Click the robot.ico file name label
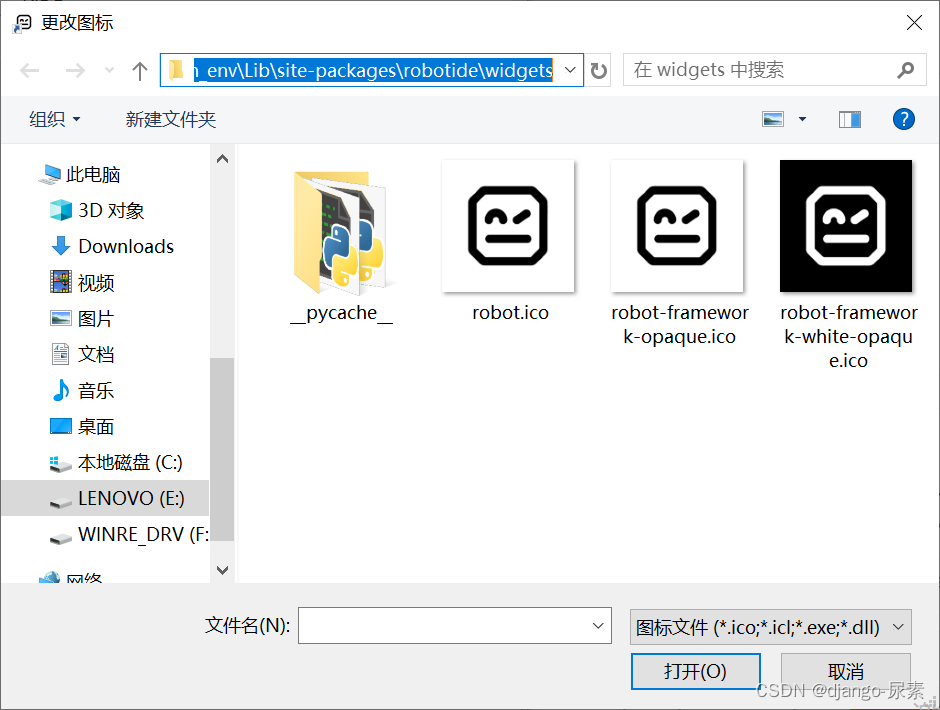940x710 pixels. (510, 312)
